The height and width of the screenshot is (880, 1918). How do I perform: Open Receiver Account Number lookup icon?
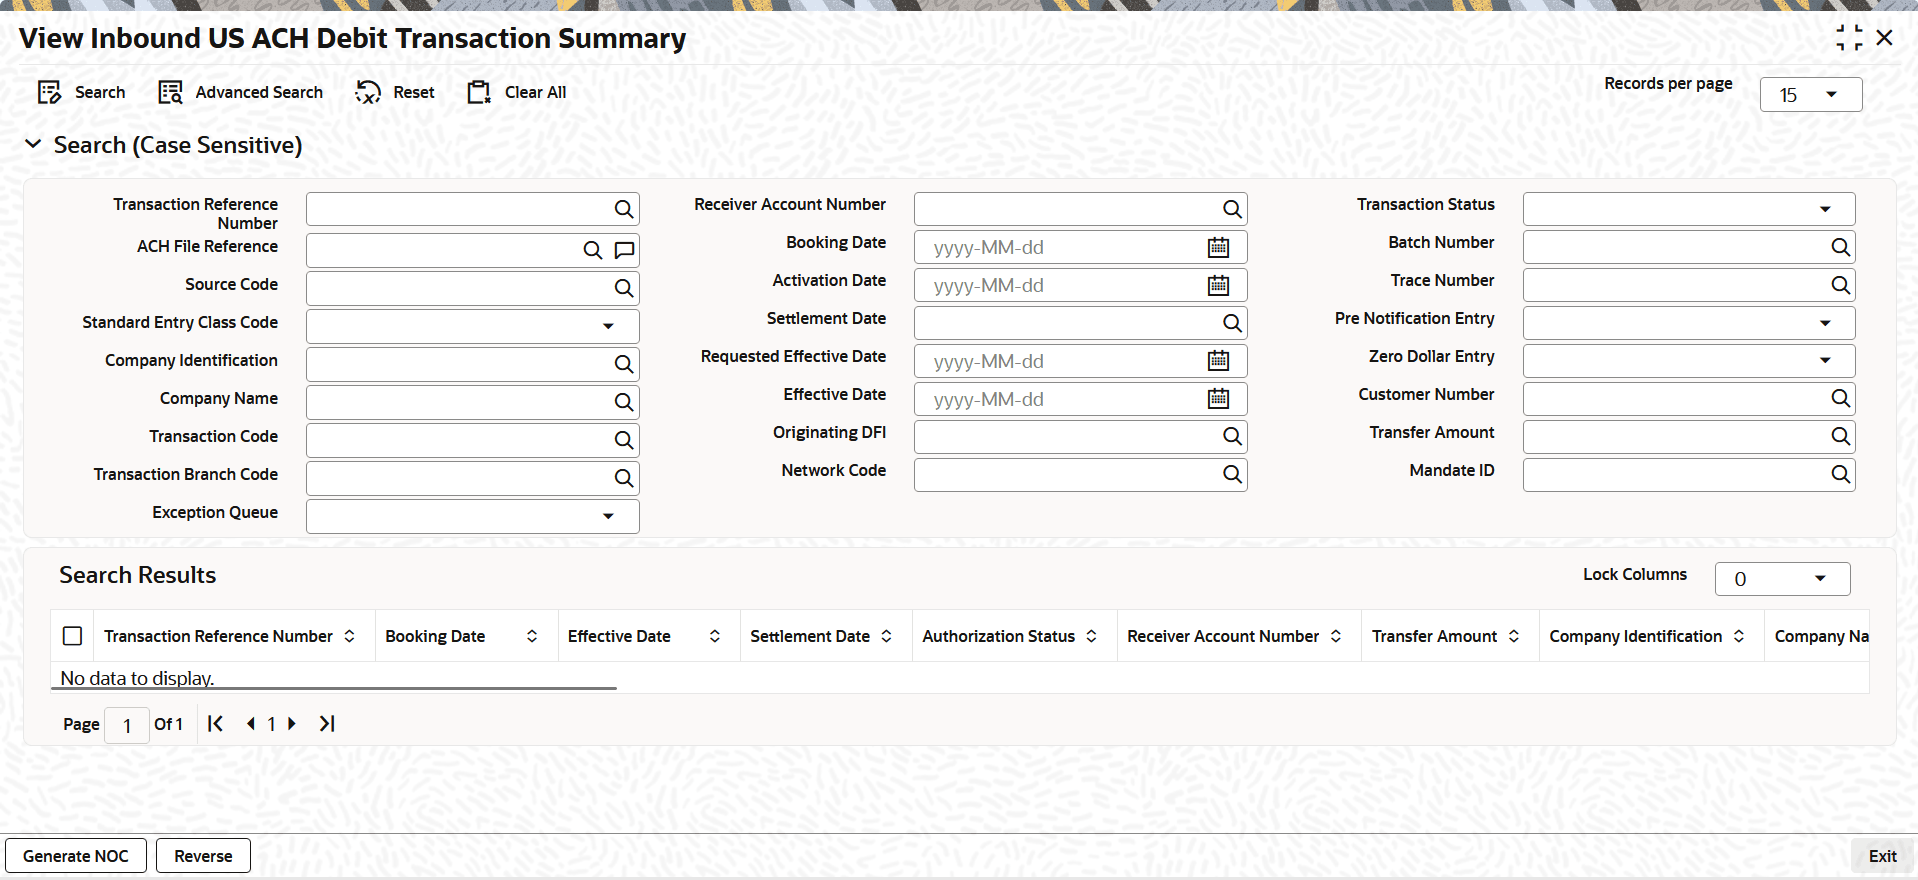coord(1232,209)
